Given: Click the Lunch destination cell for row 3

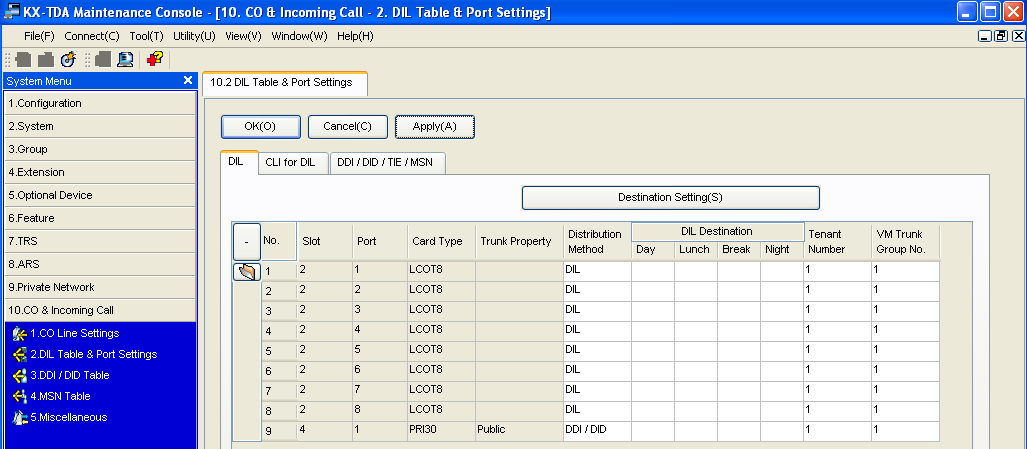Looking at the screenshot, I should coord(696,311).
